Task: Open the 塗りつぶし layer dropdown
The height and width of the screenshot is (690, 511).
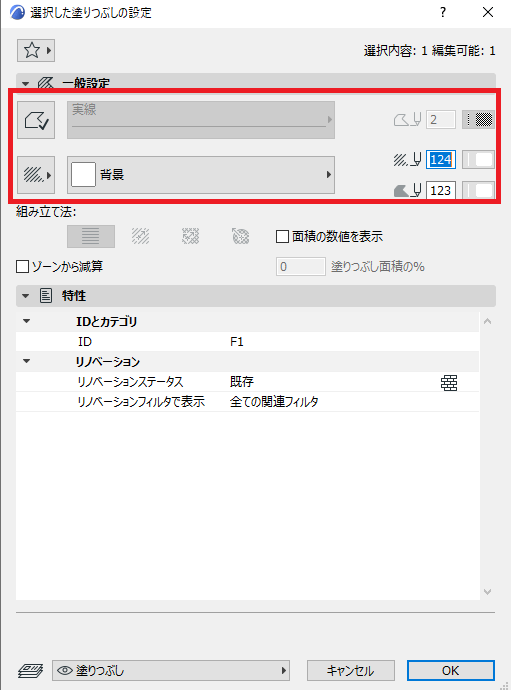Action: coord(171,671)
